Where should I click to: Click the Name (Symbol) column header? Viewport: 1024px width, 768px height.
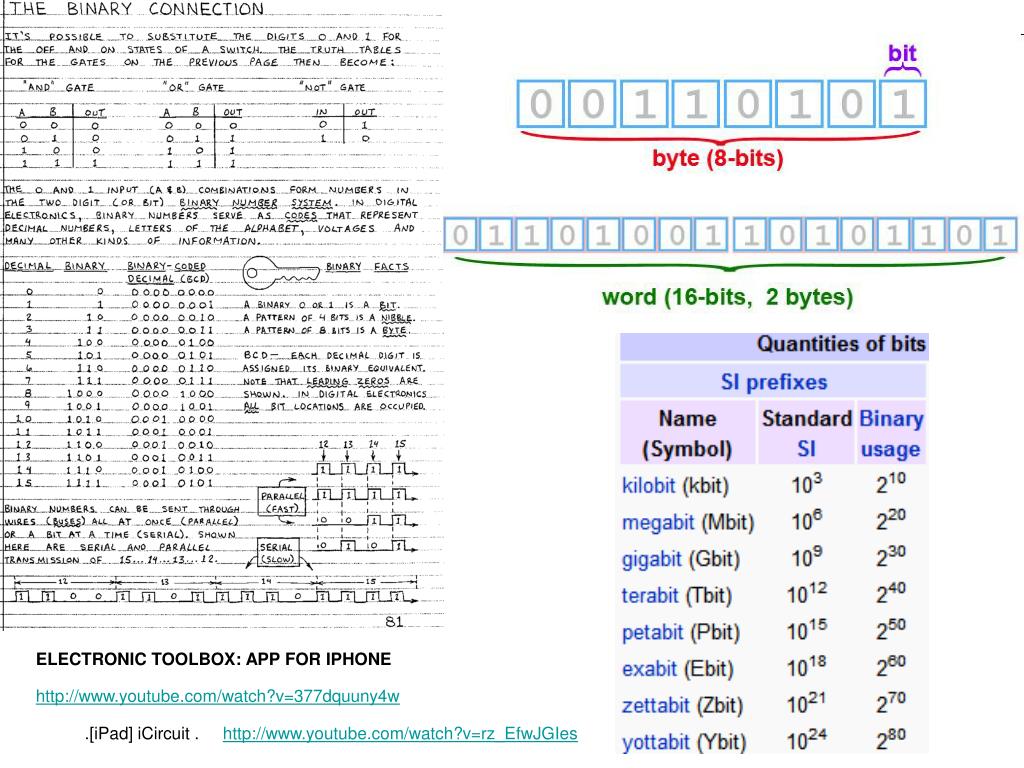[x=687, y=434]
